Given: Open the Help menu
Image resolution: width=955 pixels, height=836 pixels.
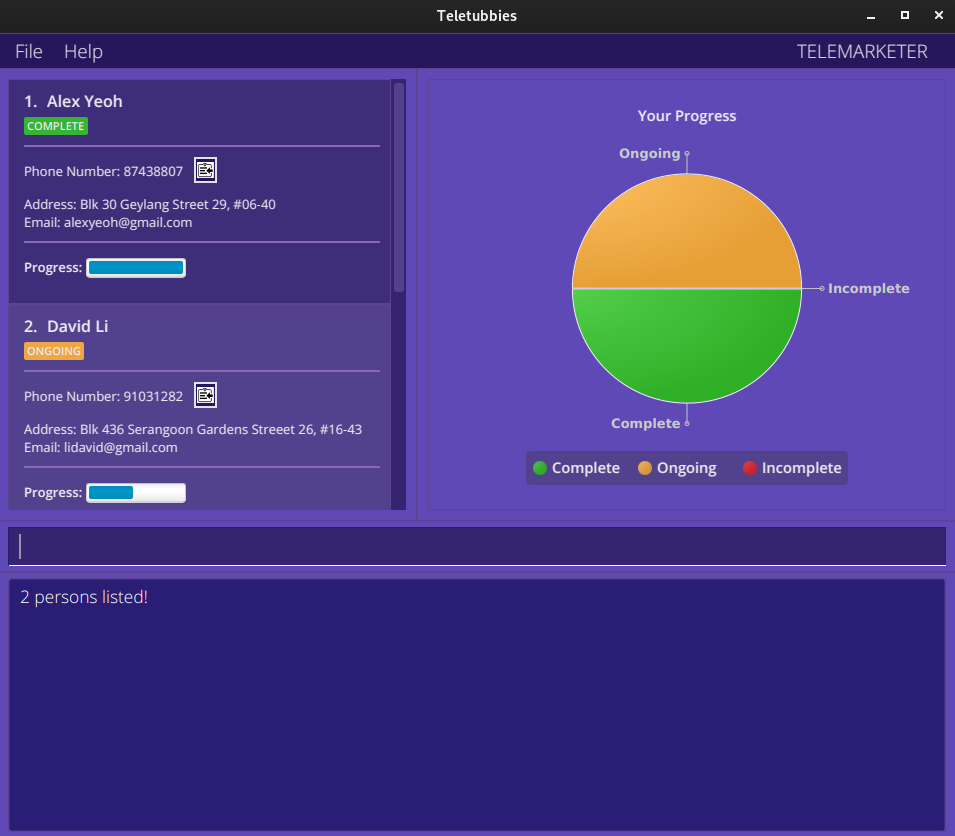Looking at the screenshot, I should (x=83, y=51).
